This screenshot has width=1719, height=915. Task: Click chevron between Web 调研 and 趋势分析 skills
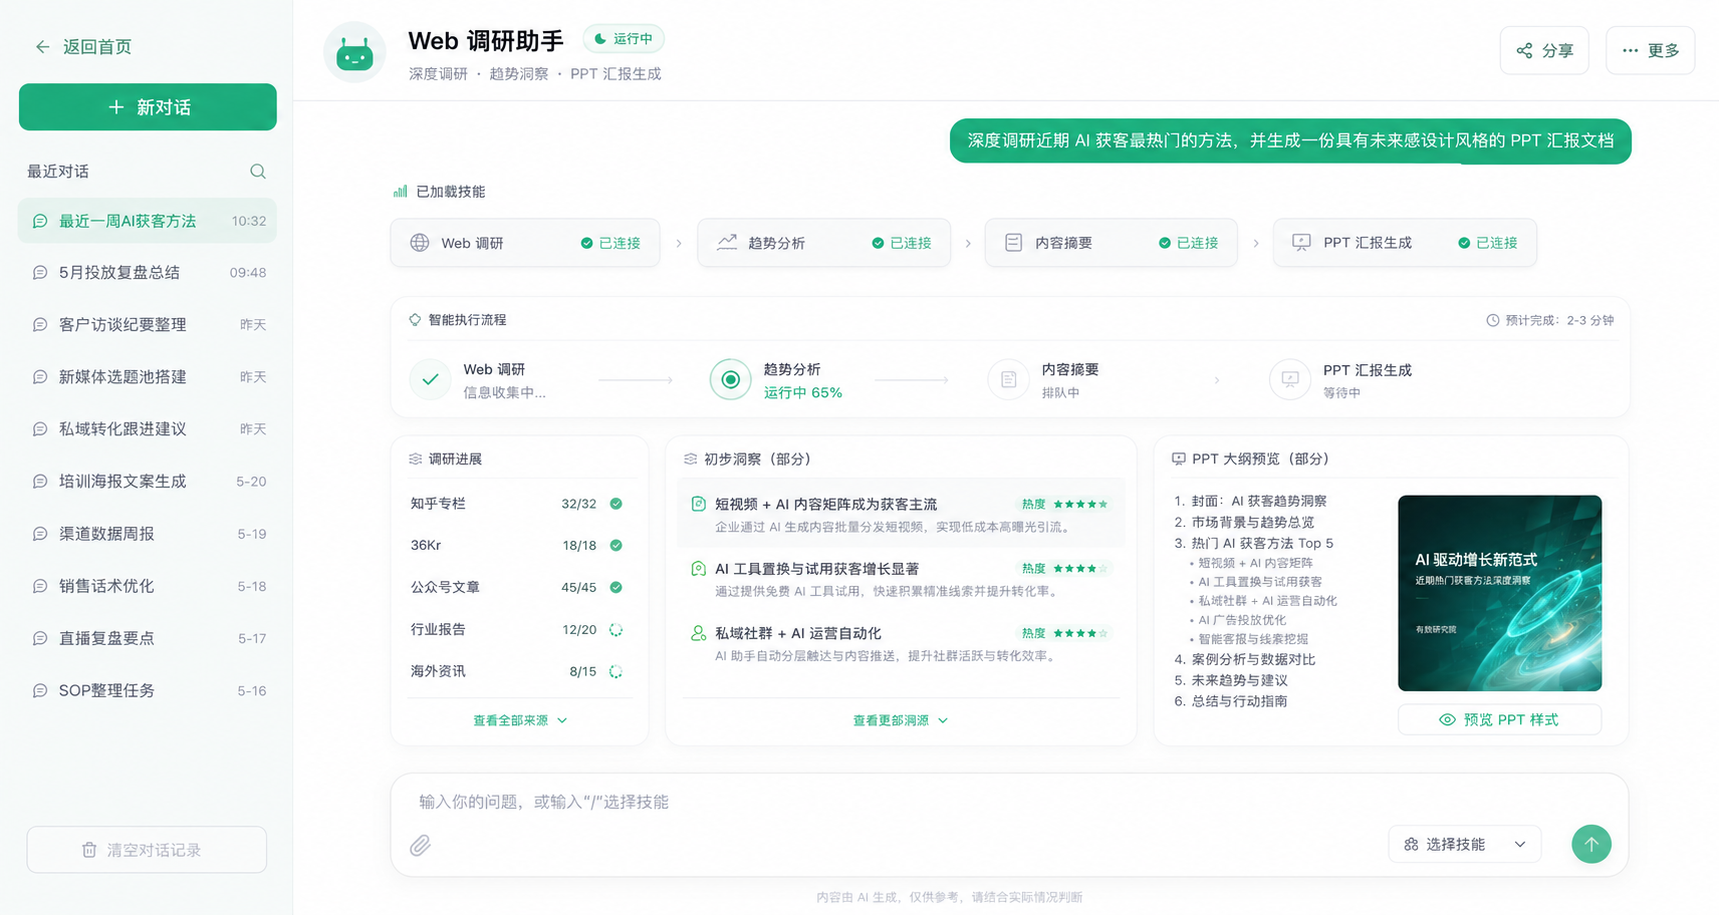pyautogui.click(x=679, y=243)
